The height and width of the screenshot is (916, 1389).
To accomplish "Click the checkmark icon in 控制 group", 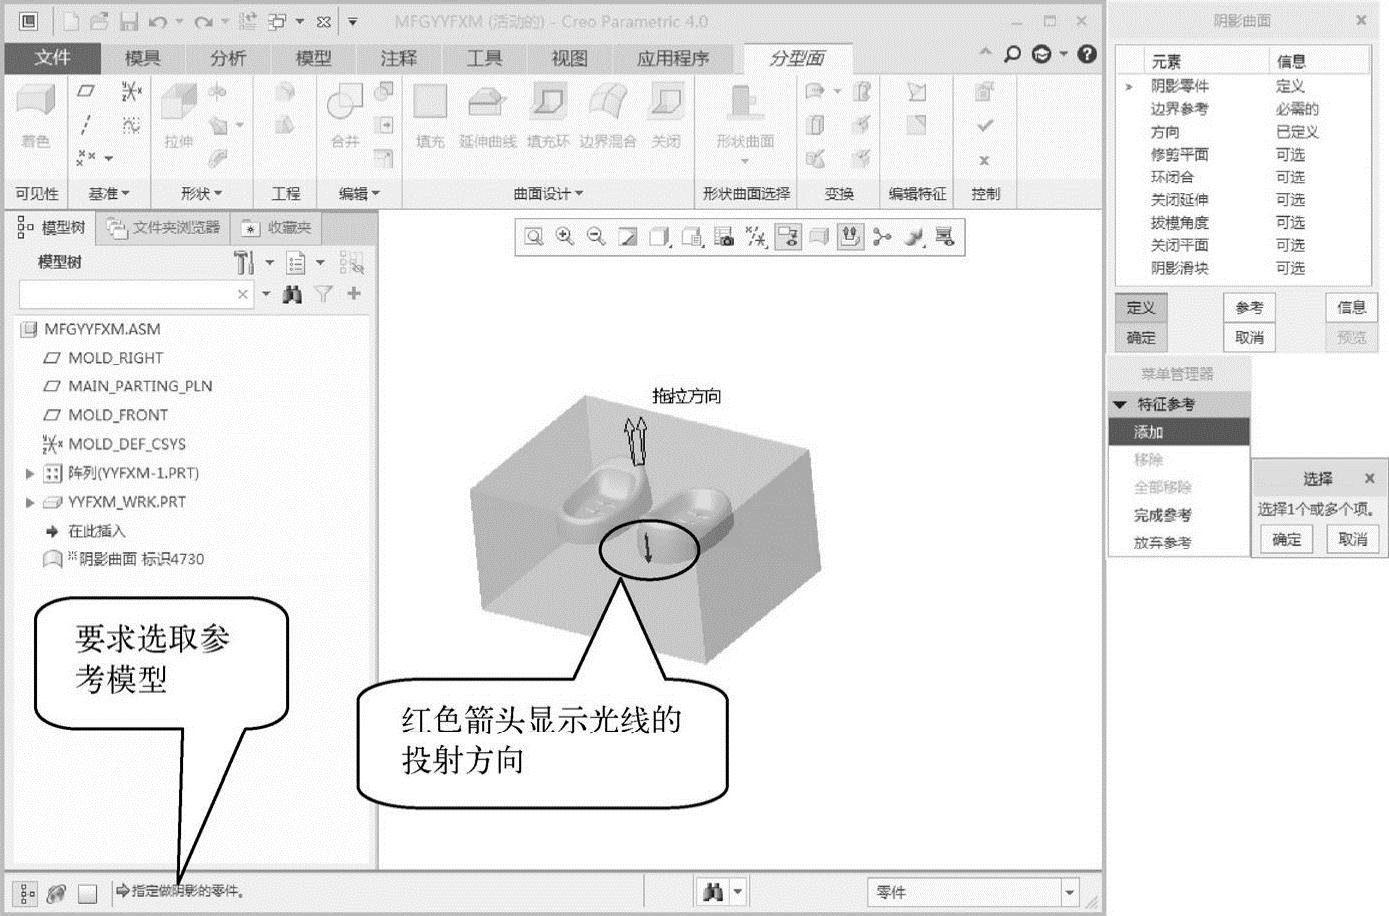I will pos(985,126).
